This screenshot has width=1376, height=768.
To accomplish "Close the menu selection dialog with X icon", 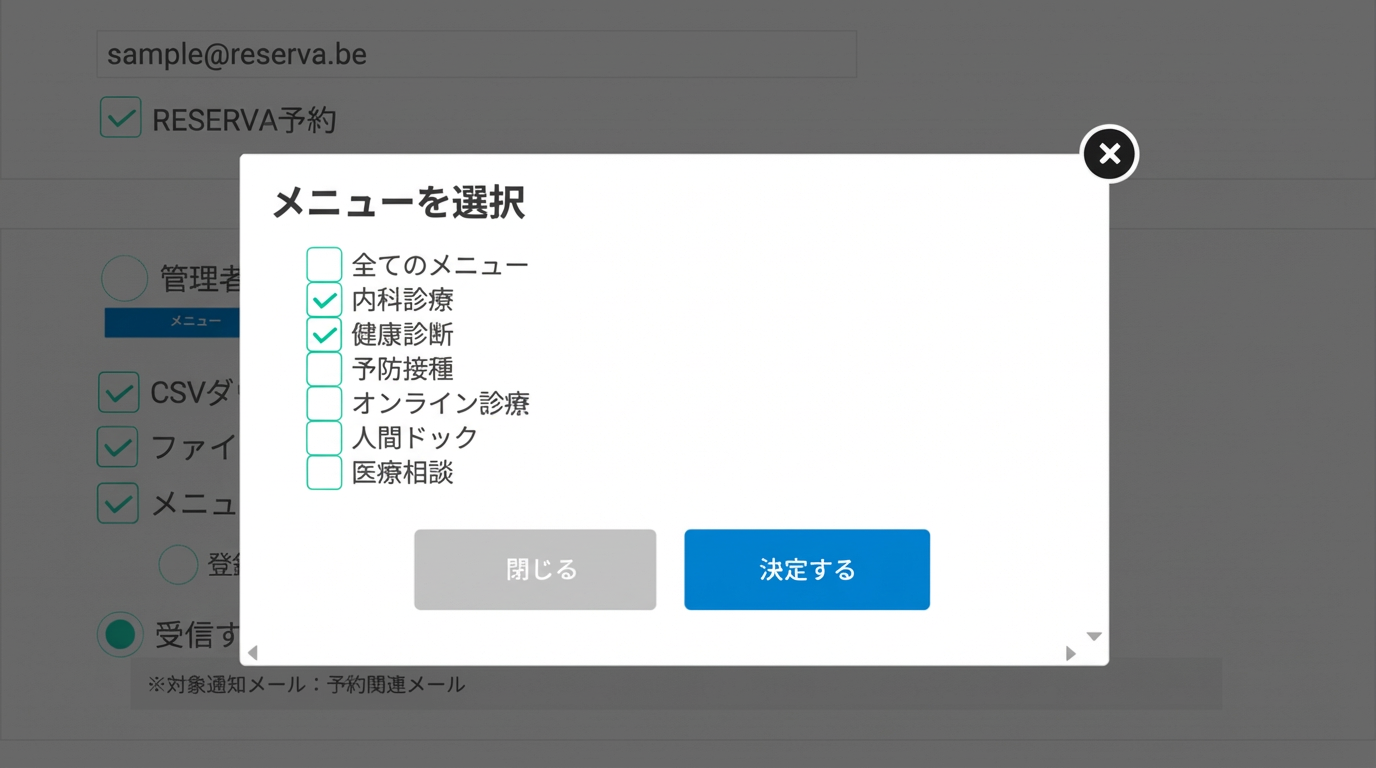I will tap(1109, 154).
